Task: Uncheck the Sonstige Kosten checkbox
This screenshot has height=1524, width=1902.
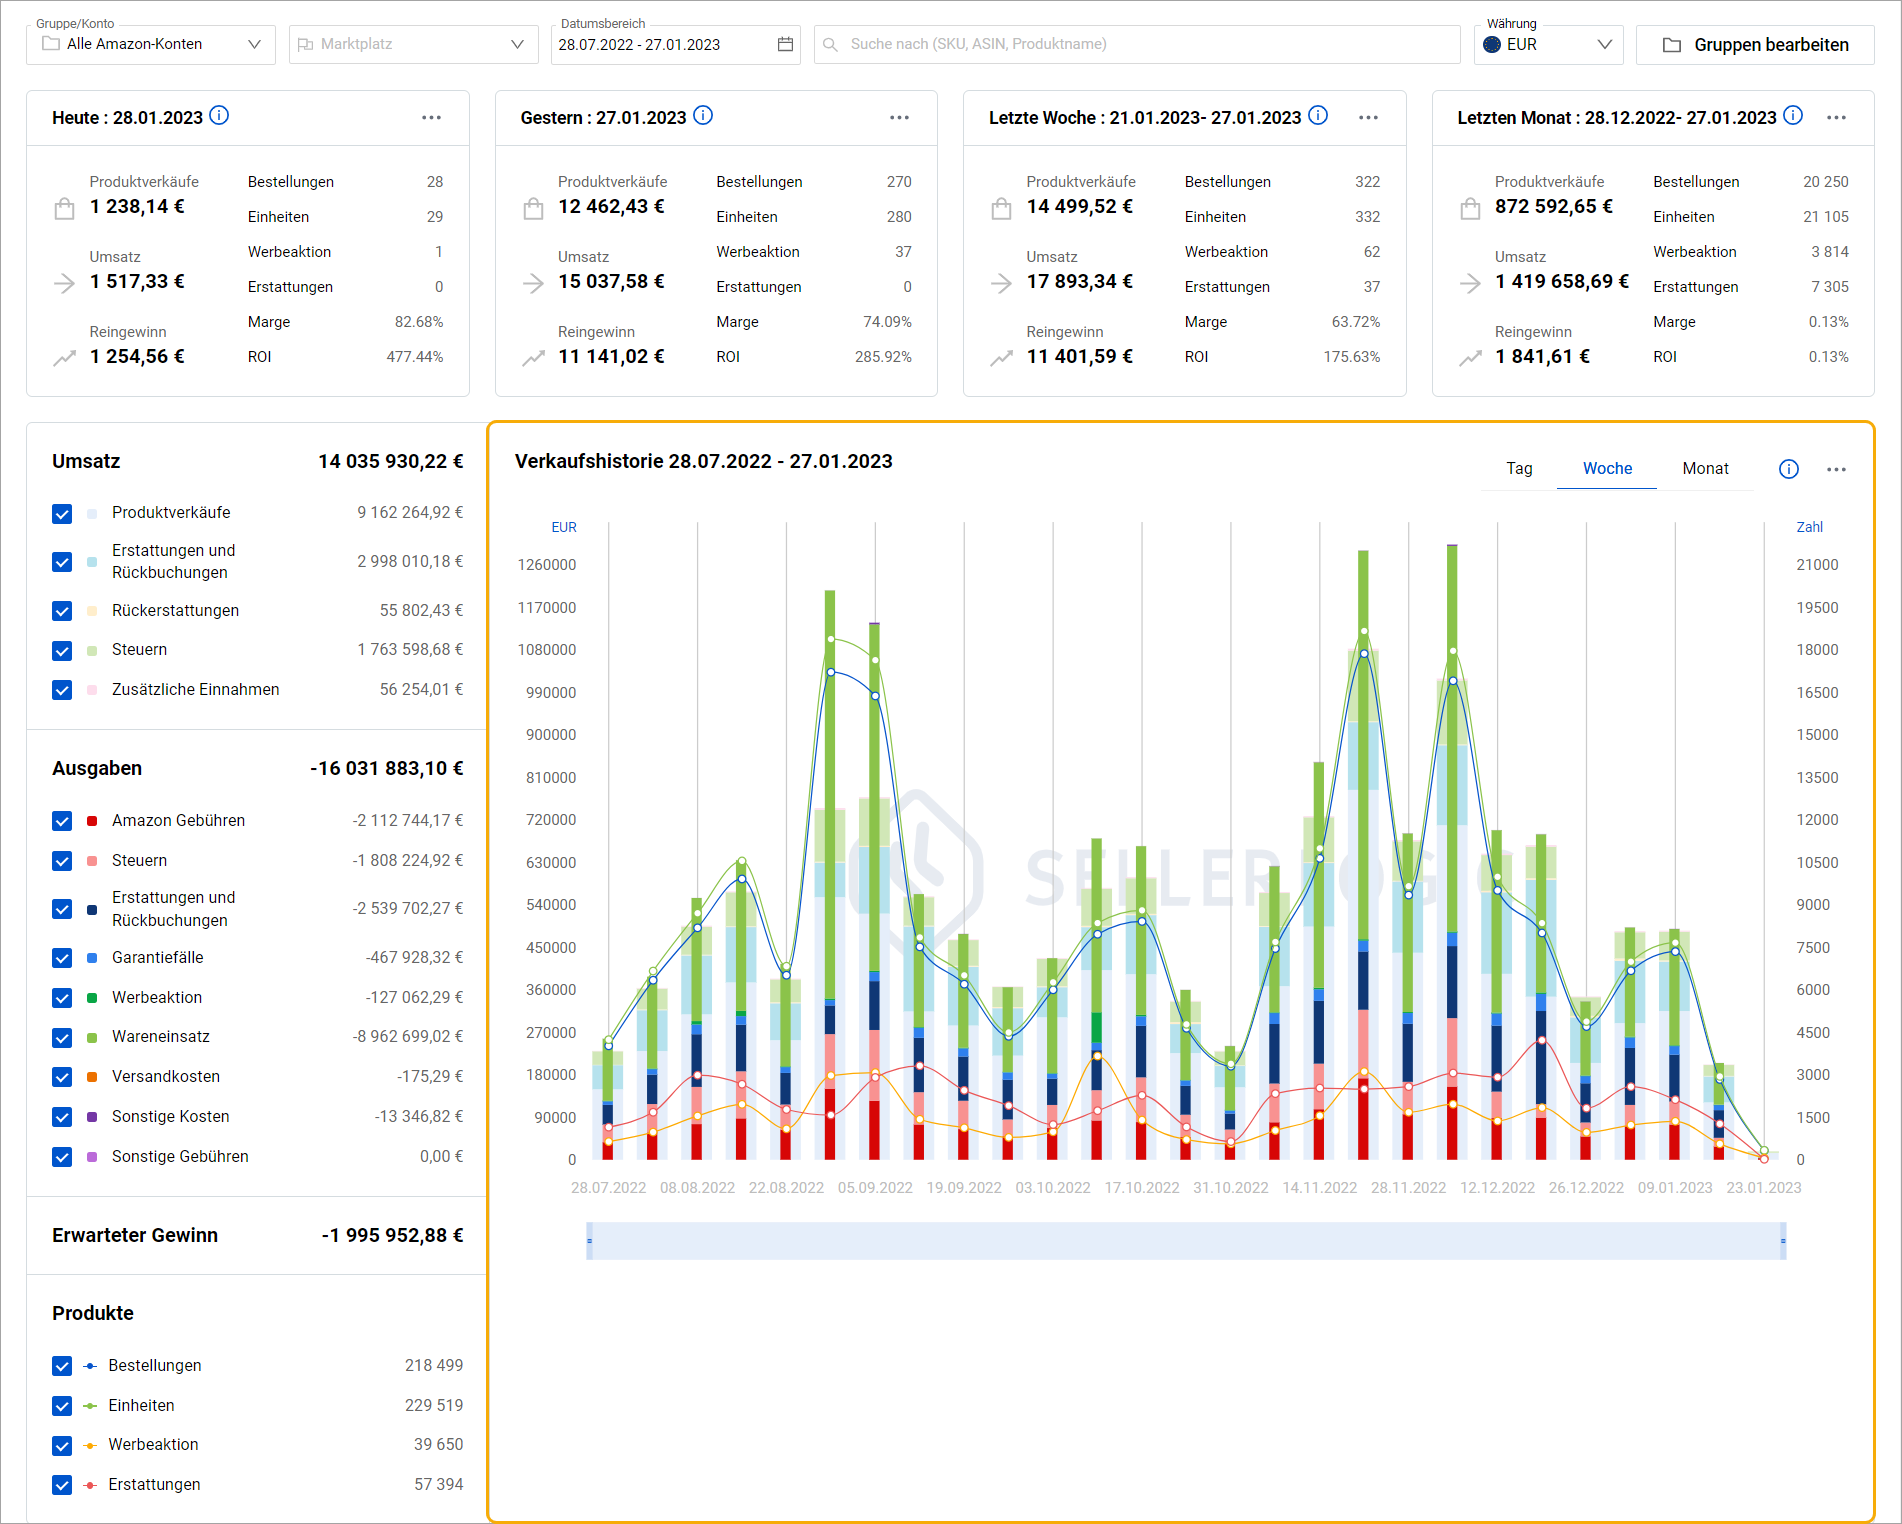Action: pos(62,1117)
